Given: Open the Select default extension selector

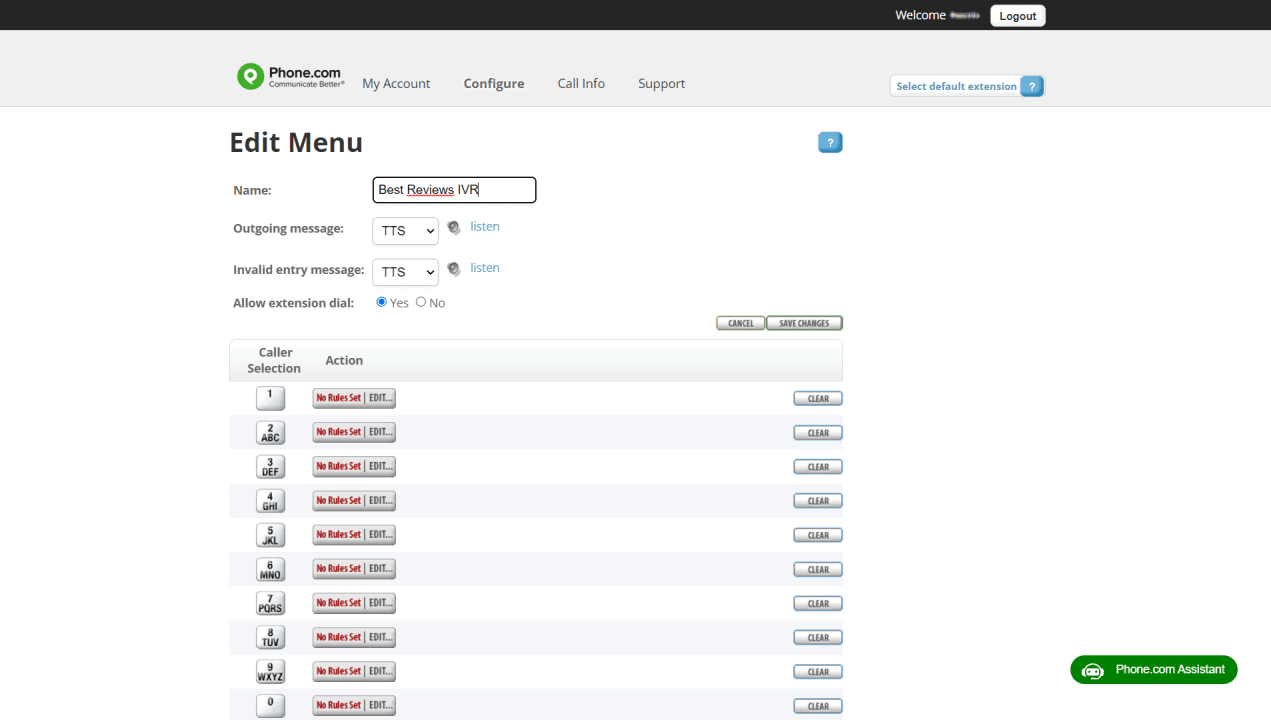Looking at the screenshot, I should point(956,86).
